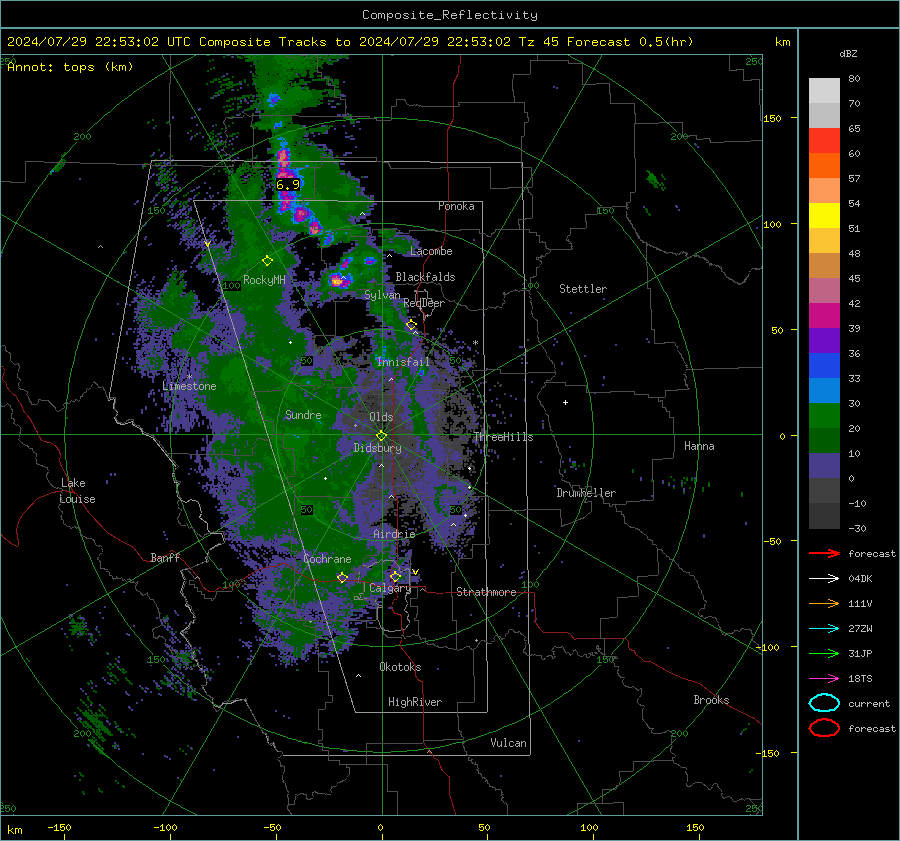Viewport: 900px width, 841px height.
Task: Select the light blue 30-33 dBZ swatch
Action: tap(824, 391)
